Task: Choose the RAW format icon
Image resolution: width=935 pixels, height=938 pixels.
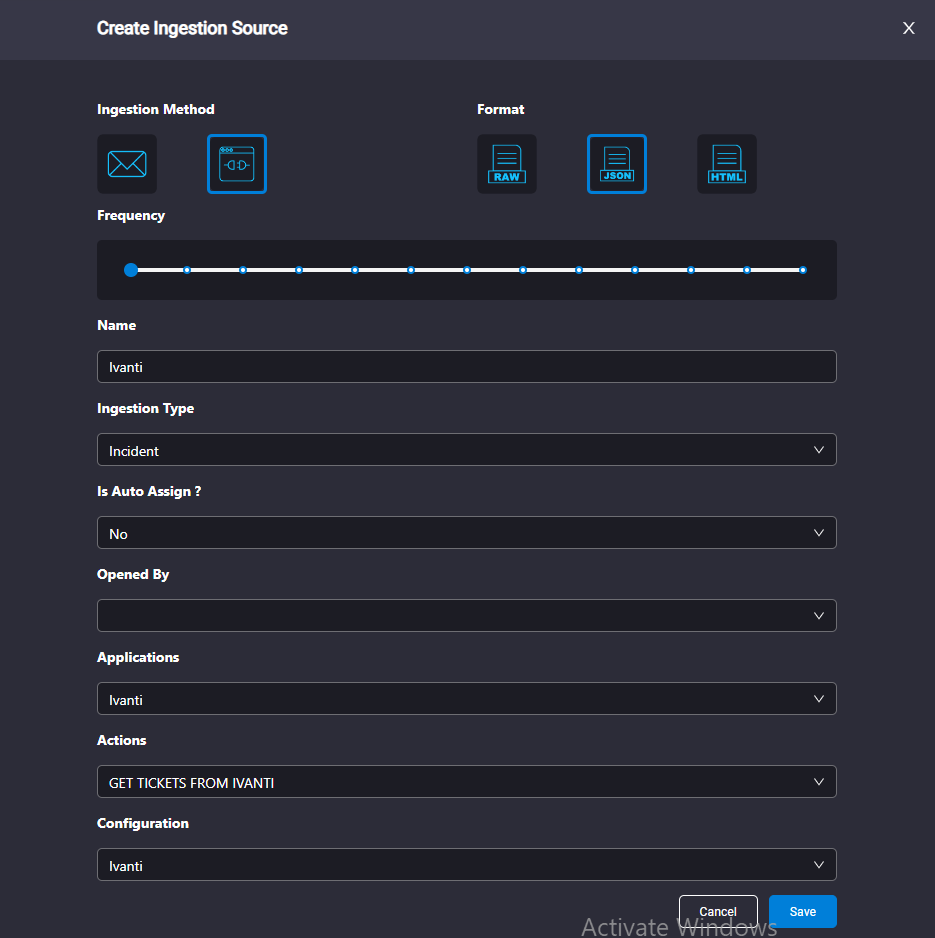Action: coord(507,164)
